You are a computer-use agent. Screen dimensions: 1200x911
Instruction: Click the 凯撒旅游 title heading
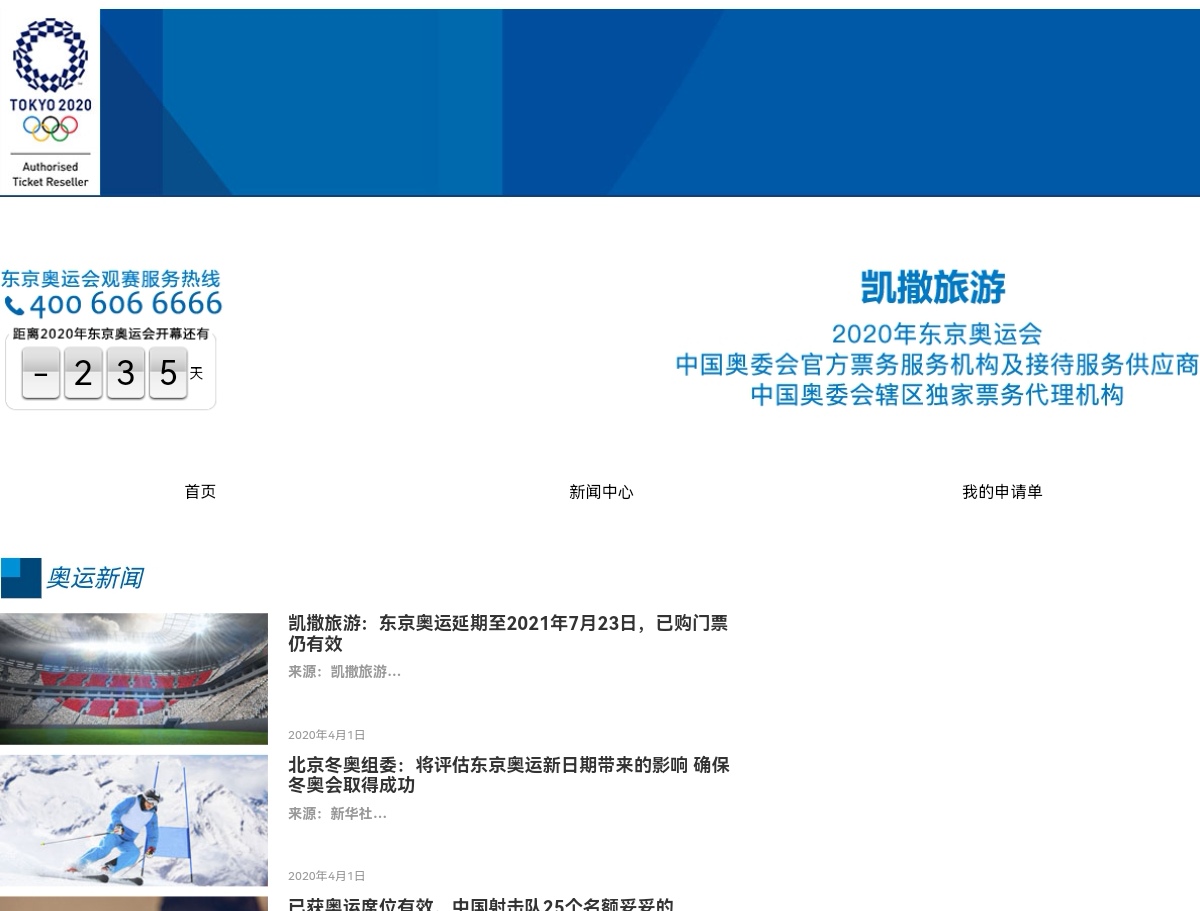coord(933,287)
